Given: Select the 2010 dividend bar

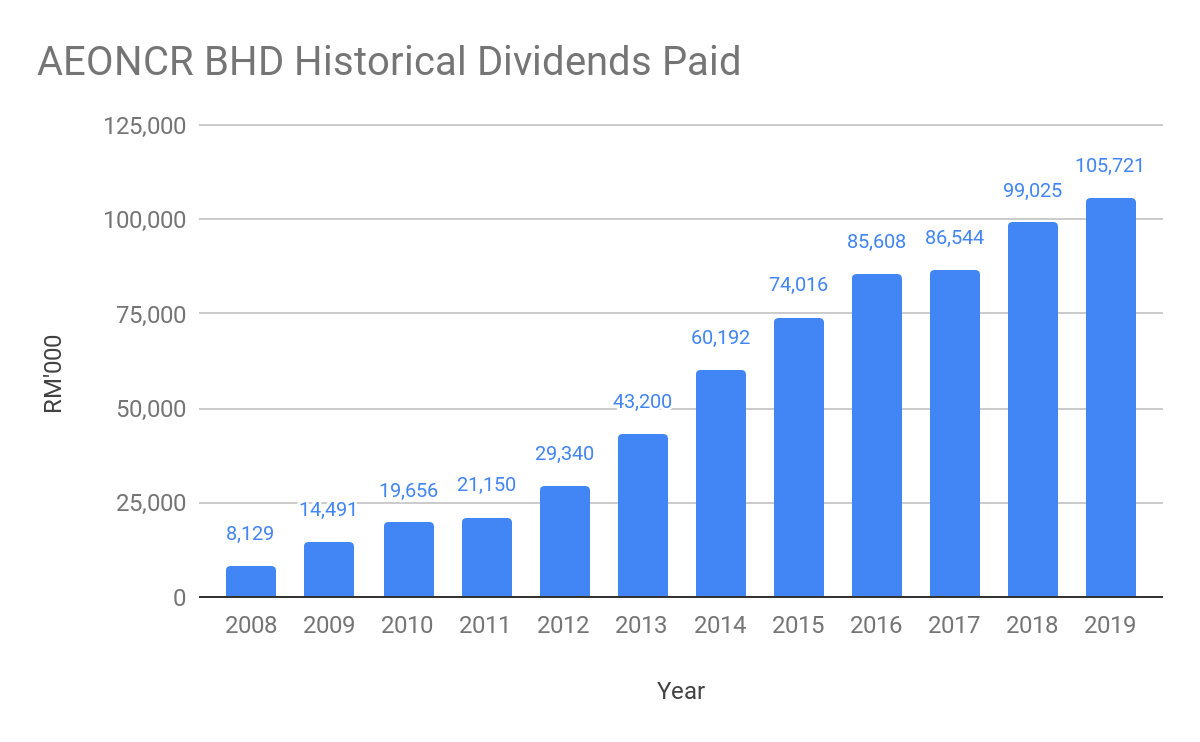Looking at the screenshot, I should (x=407, y=560).
